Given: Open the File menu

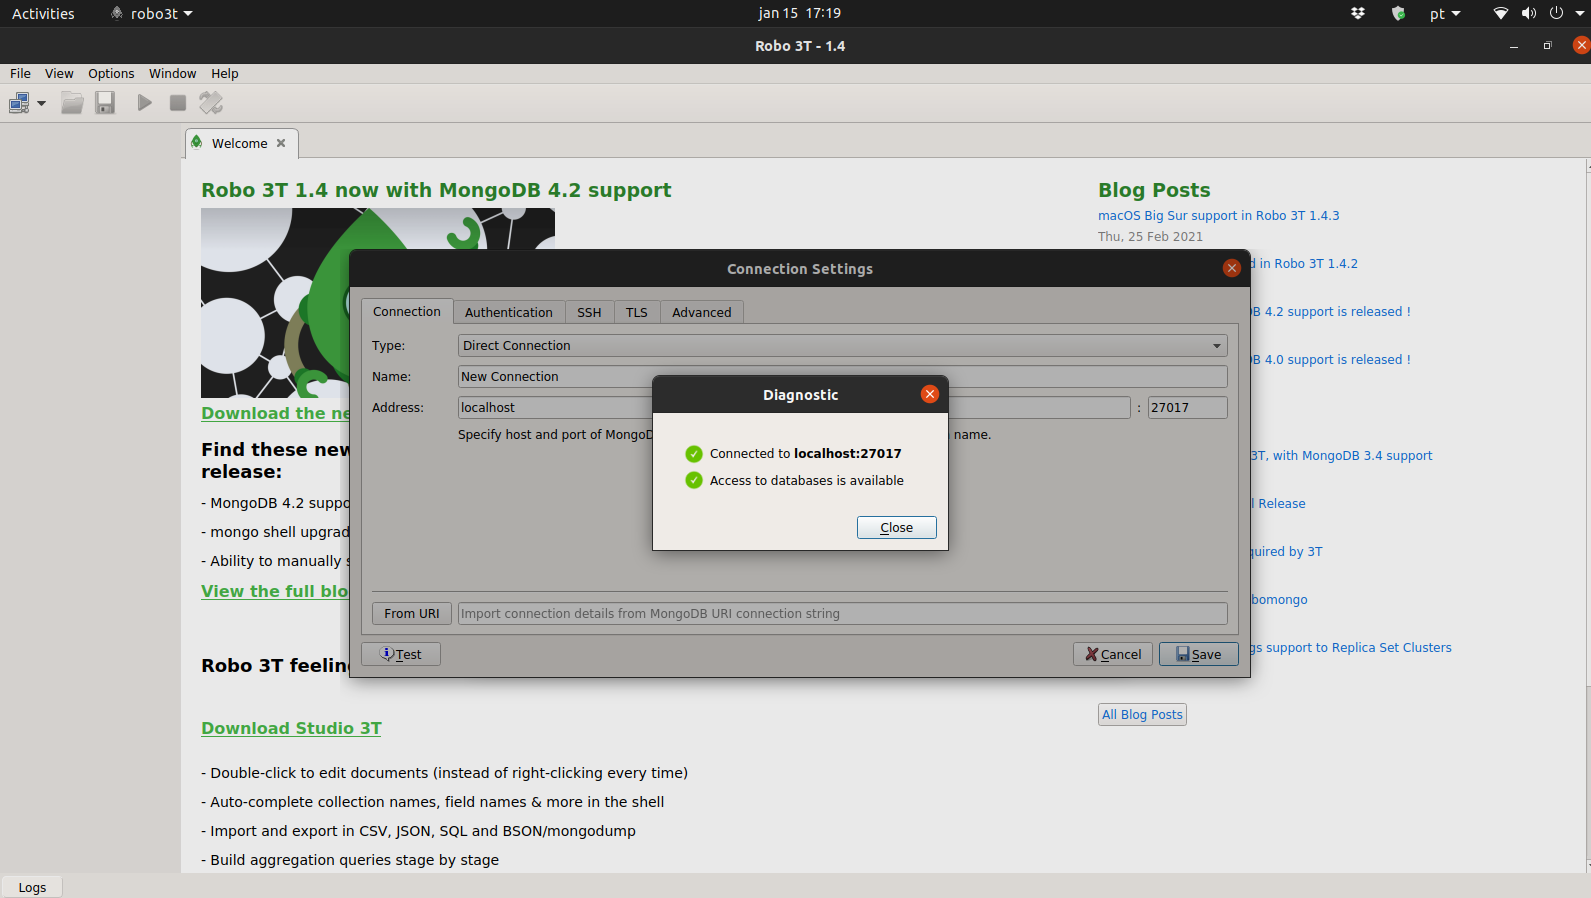Looking at the screenshot, I should (20, 73).
